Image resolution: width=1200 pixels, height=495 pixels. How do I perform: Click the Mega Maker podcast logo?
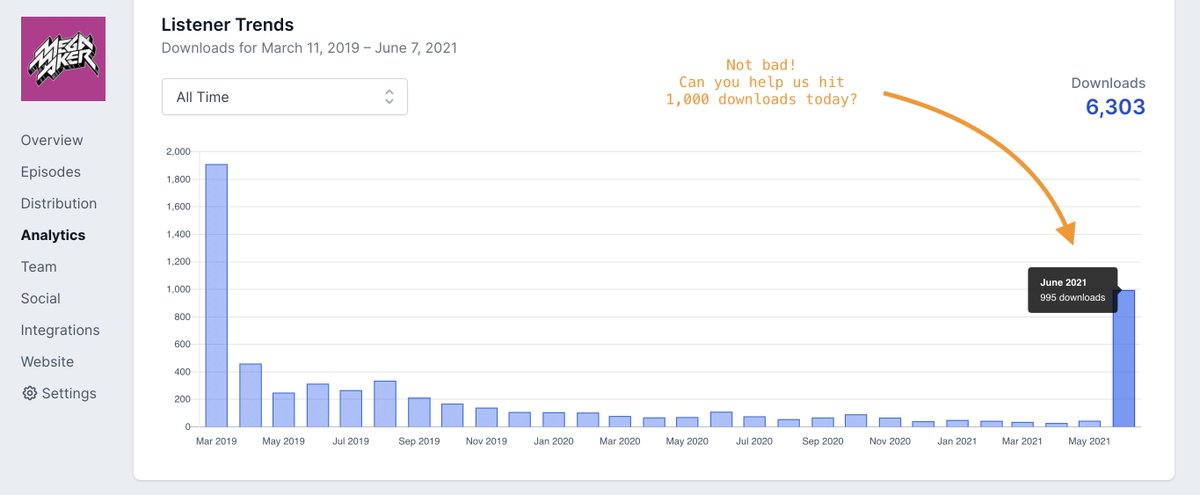pos(62,57)
